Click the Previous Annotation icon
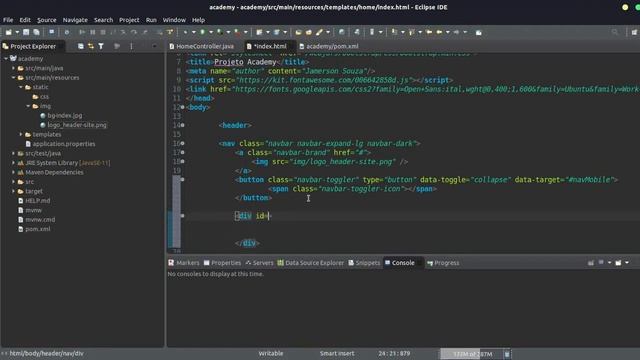640x360 pixels. (411, 32)
